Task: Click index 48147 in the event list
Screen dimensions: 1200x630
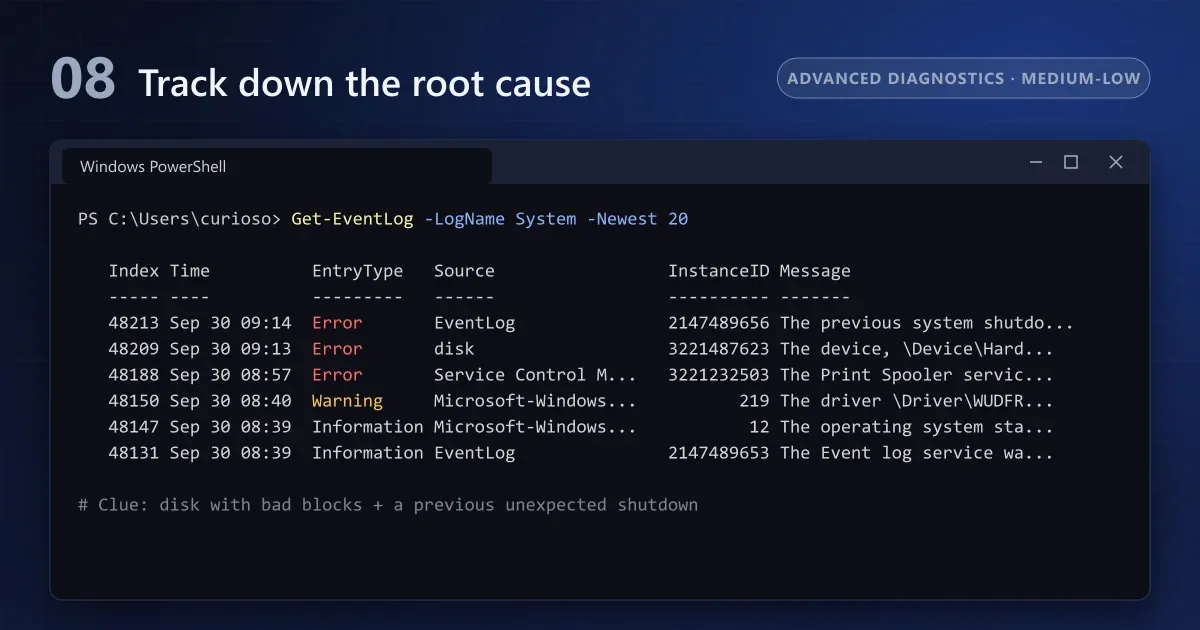Action: (x=134, y=427)
